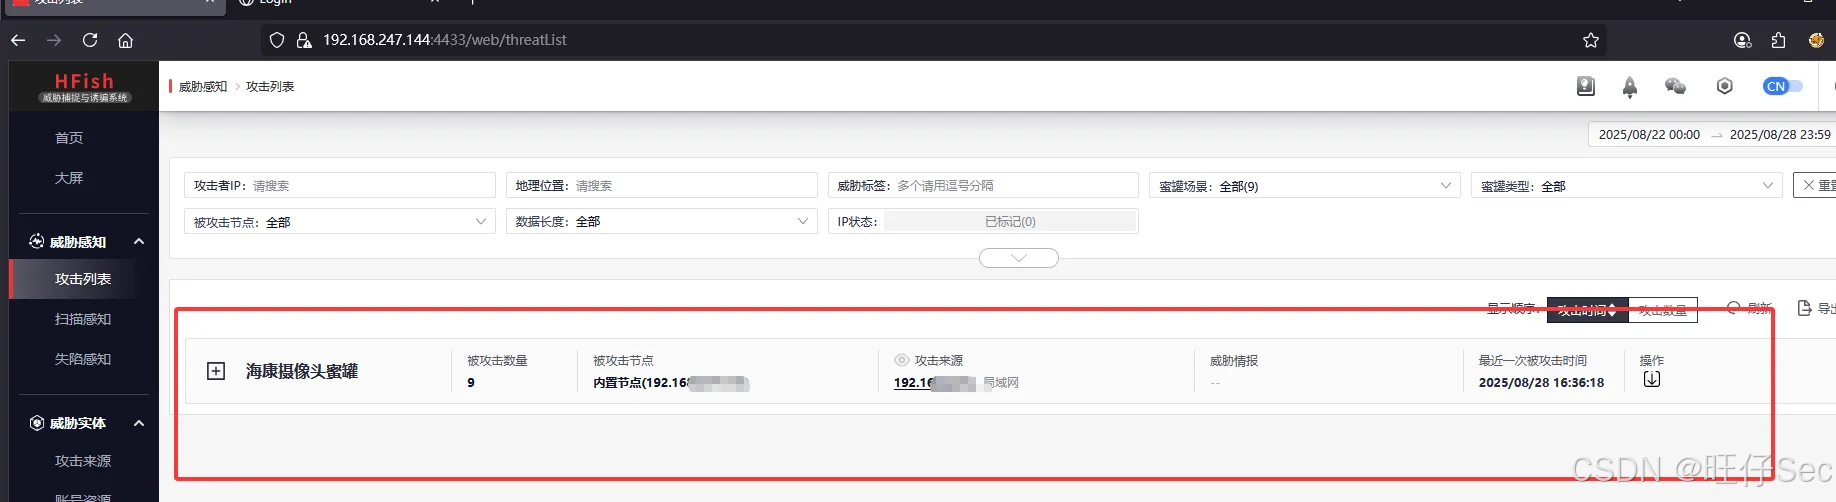Open 扫描感知 in the sidebar
The width and height of the screenshot is (1836, 502).
click(x=83, y=319)
